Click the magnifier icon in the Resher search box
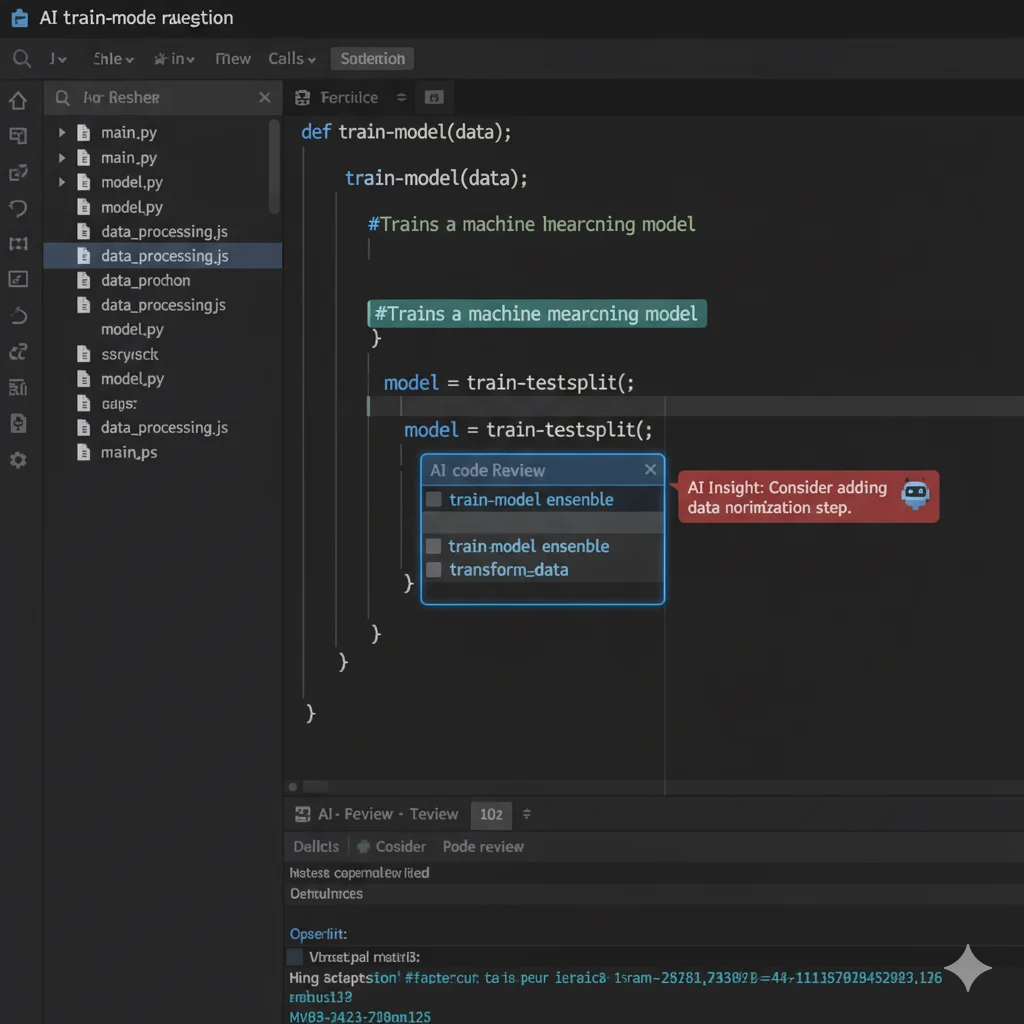This screenshot has width=1024, height=1024. [x=63, y=98]
